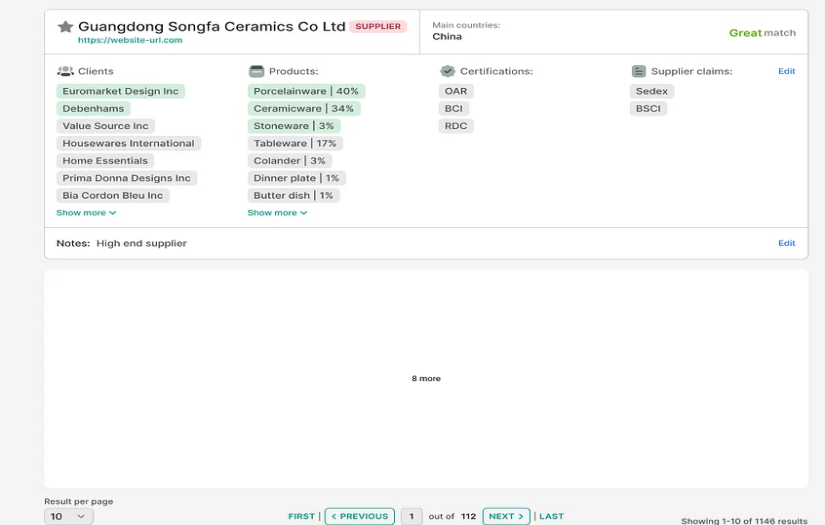The width and height of the screenshot is (825, 525).
Task: Click the SUPPLIER tag badge
Action: (378, 26)
